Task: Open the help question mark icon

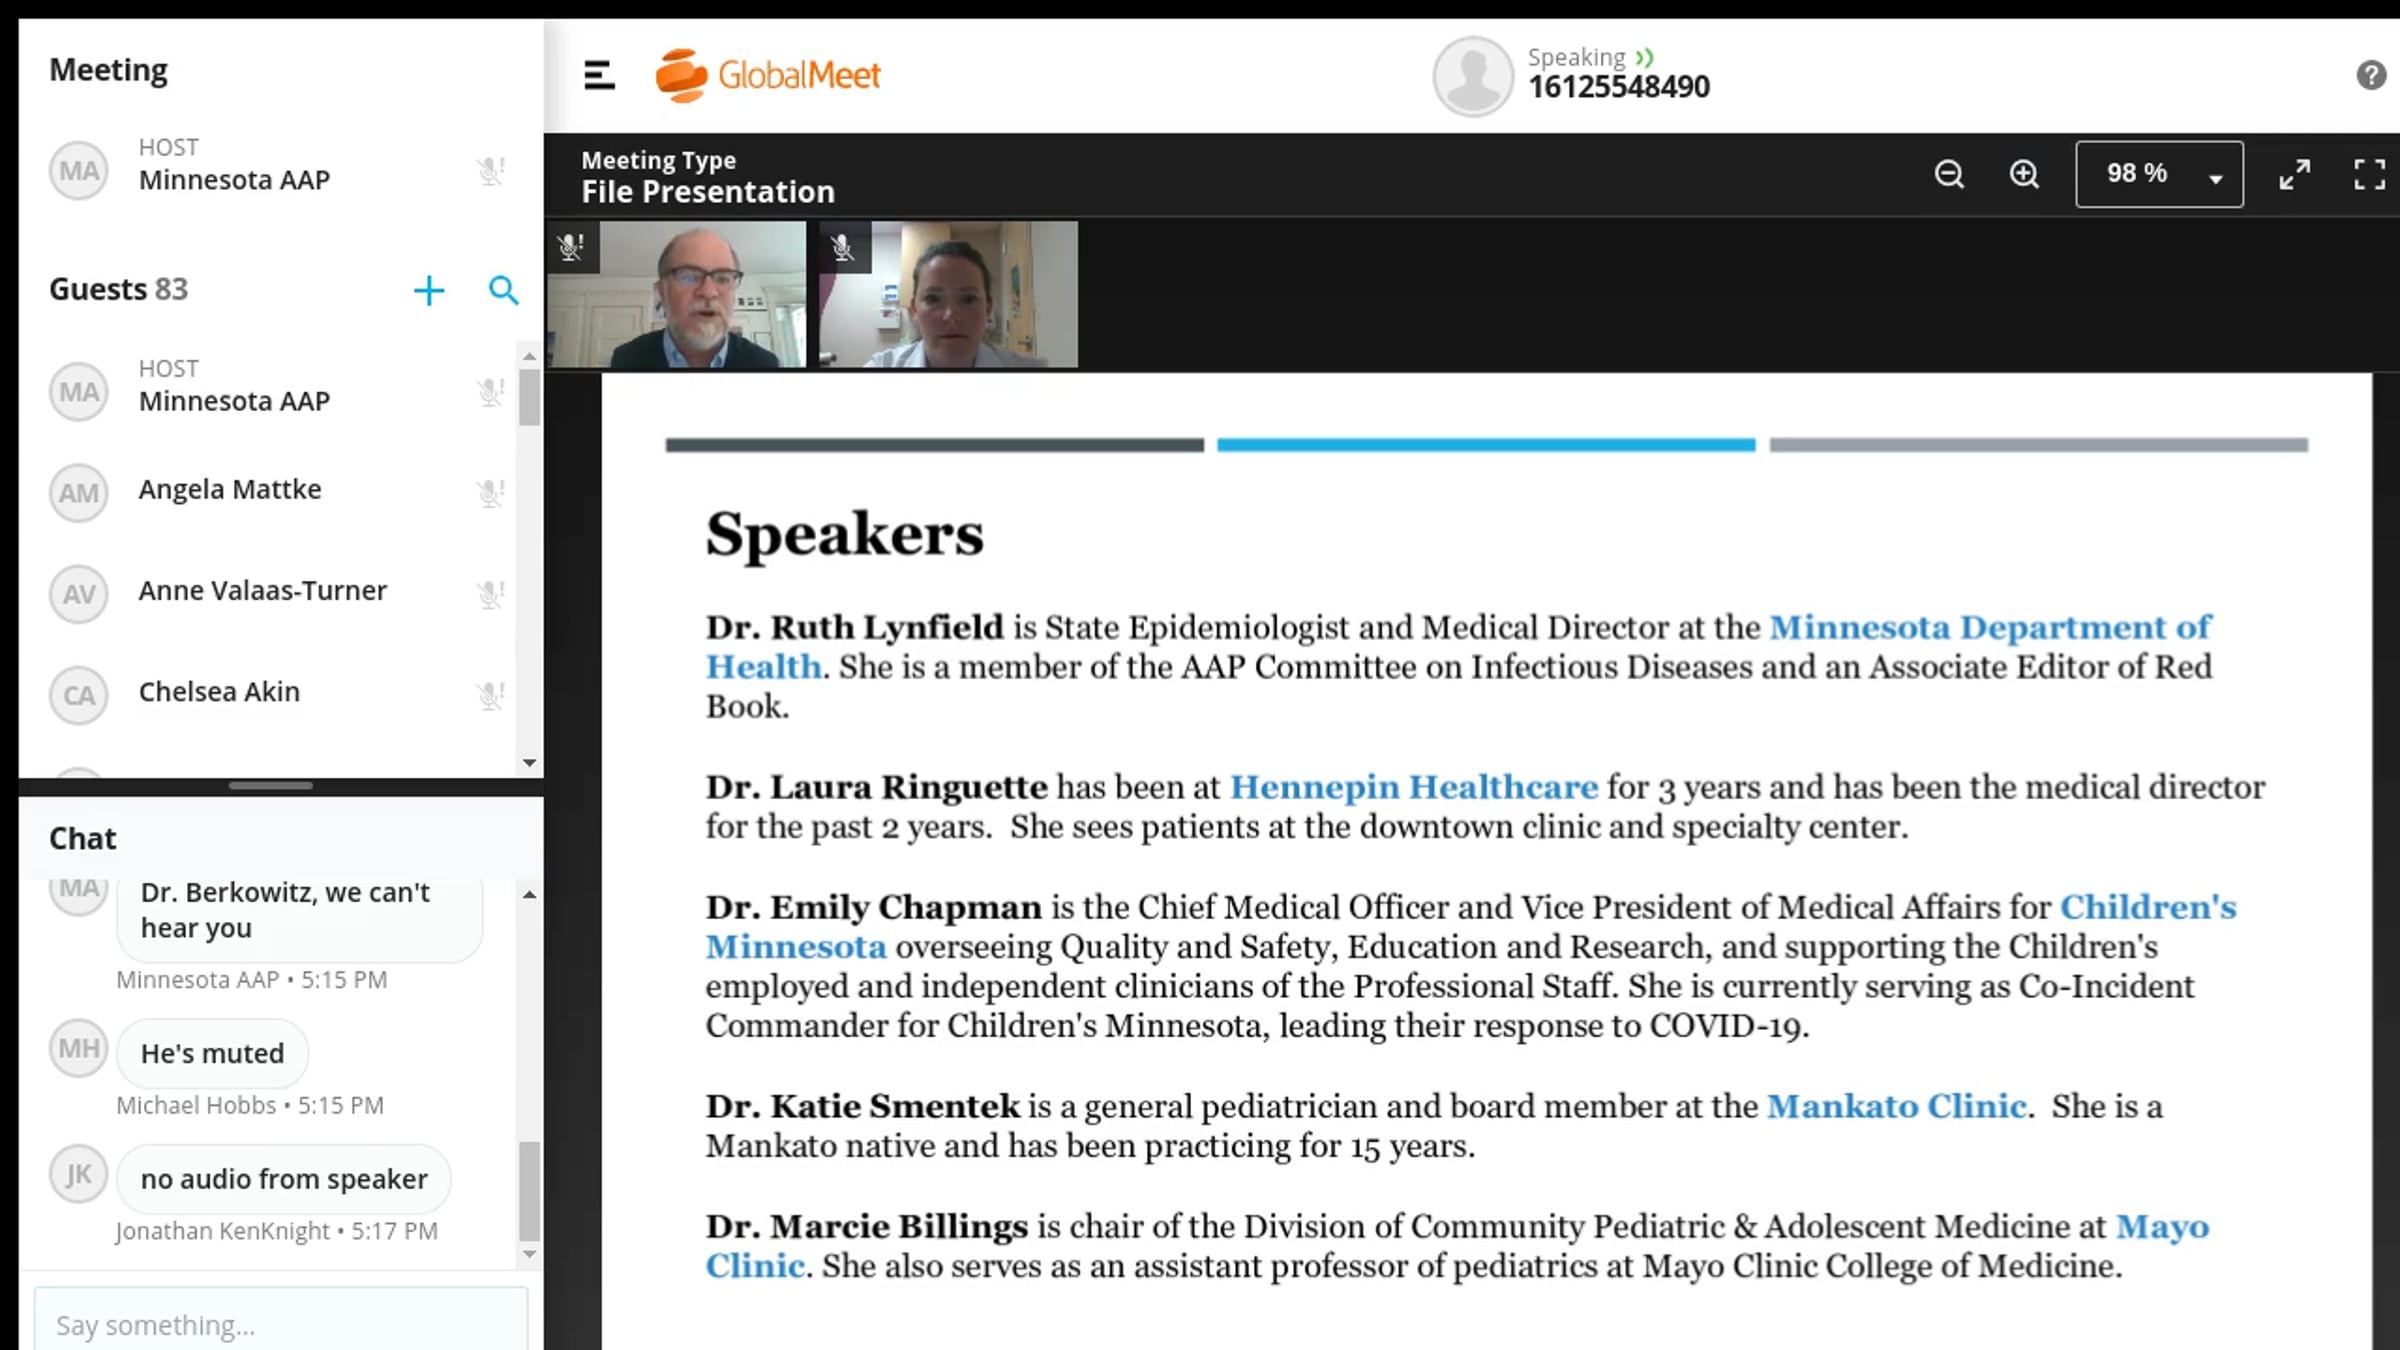Action: [2371, 75]
